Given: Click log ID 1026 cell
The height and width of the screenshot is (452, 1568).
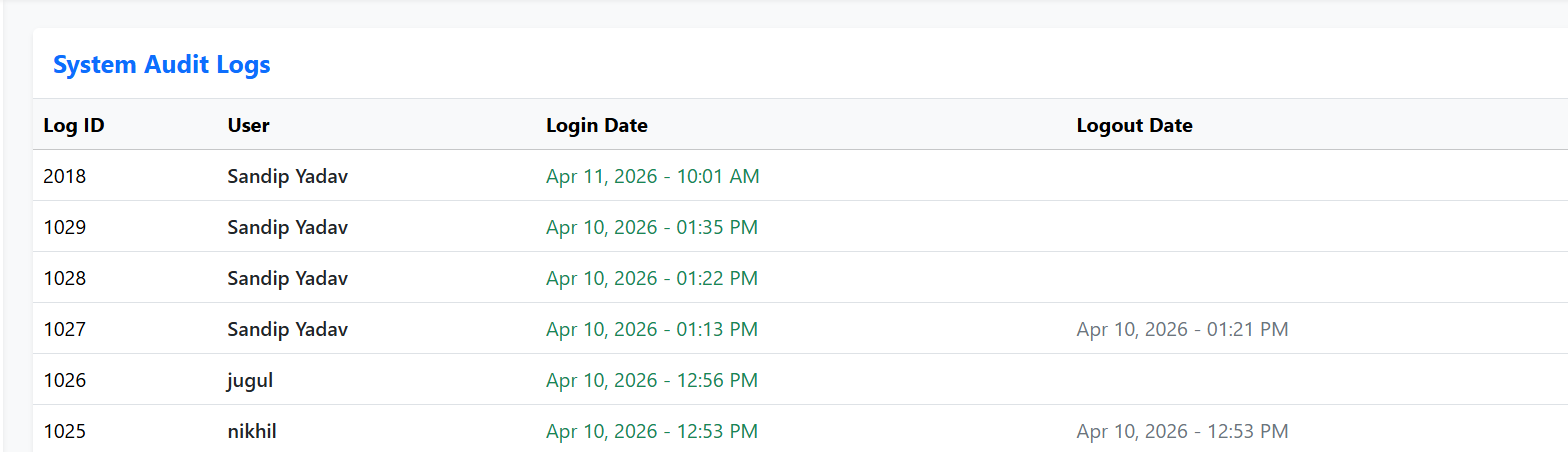Looking at the screenshot, I should (x=65, y=381).
